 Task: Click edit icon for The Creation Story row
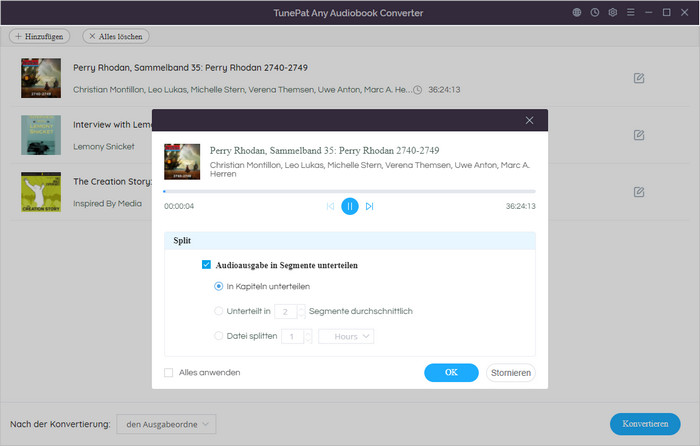pyautogui.click(x=639, y=192)
